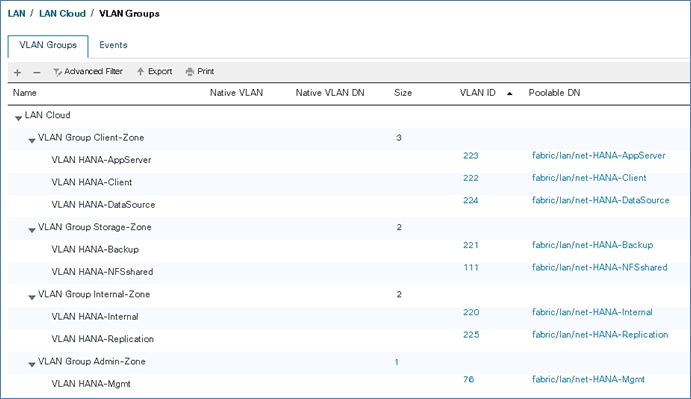Click the minus Delete icon in the toolbar

[37, 72]
